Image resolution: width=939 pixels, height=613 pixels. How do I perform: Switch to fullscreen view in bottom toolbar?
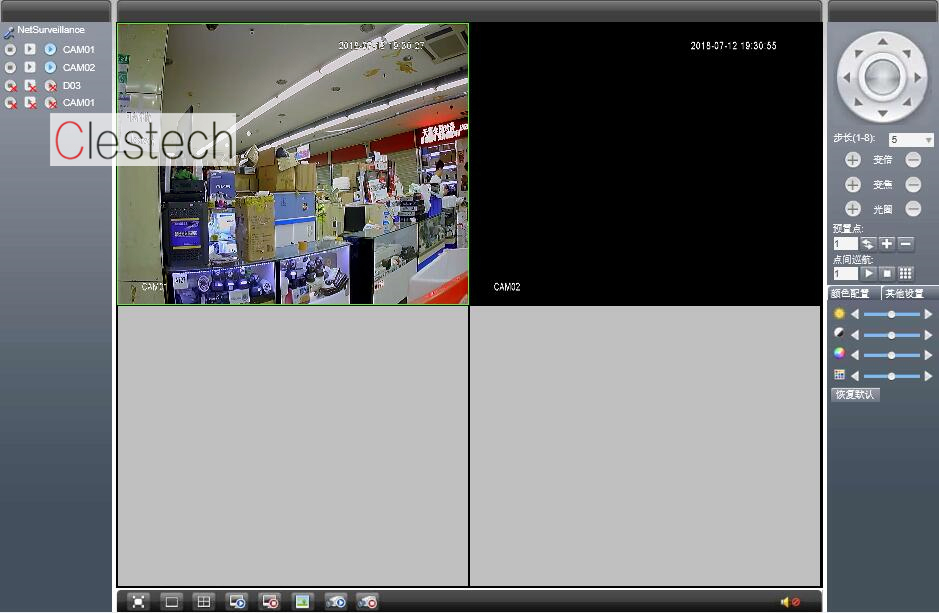pyautogui.click(x=139, y=602)
